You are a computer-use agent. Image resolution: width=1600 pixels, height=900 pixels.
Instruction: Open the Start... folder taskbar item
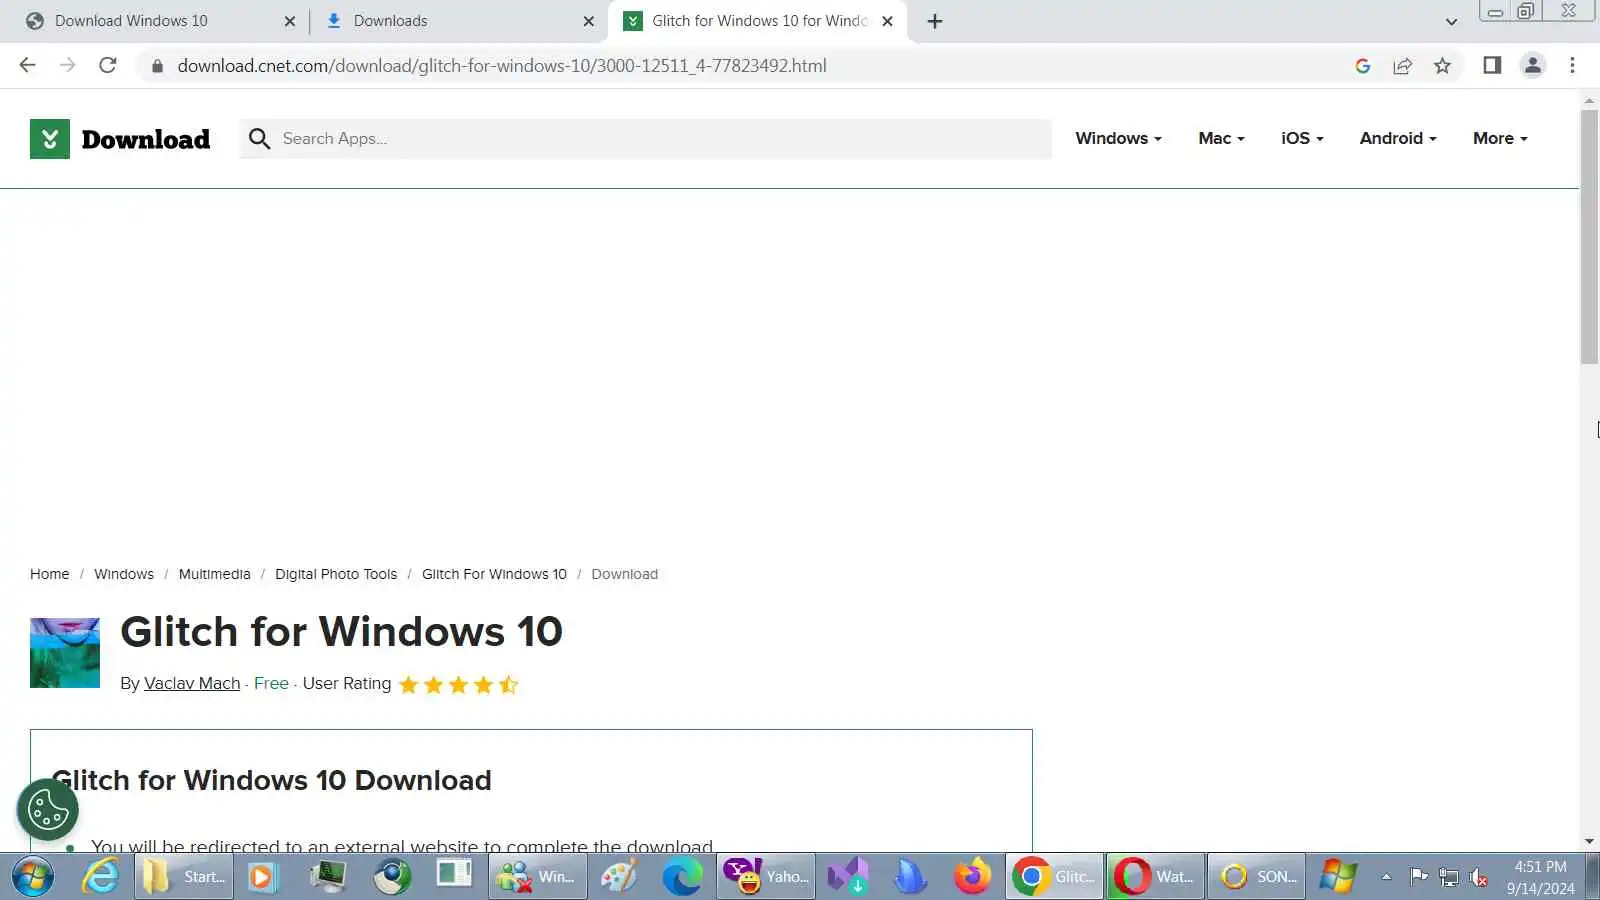[184, 877]
